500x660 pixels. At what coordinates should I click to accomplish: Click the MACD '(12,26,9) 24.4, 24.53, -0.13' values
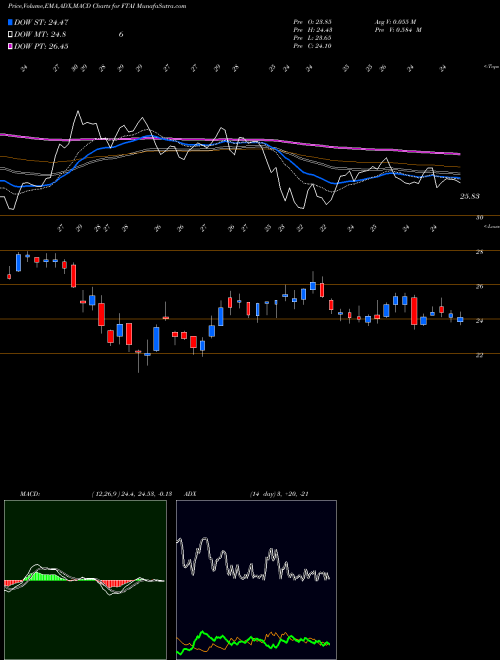point(131,494)
